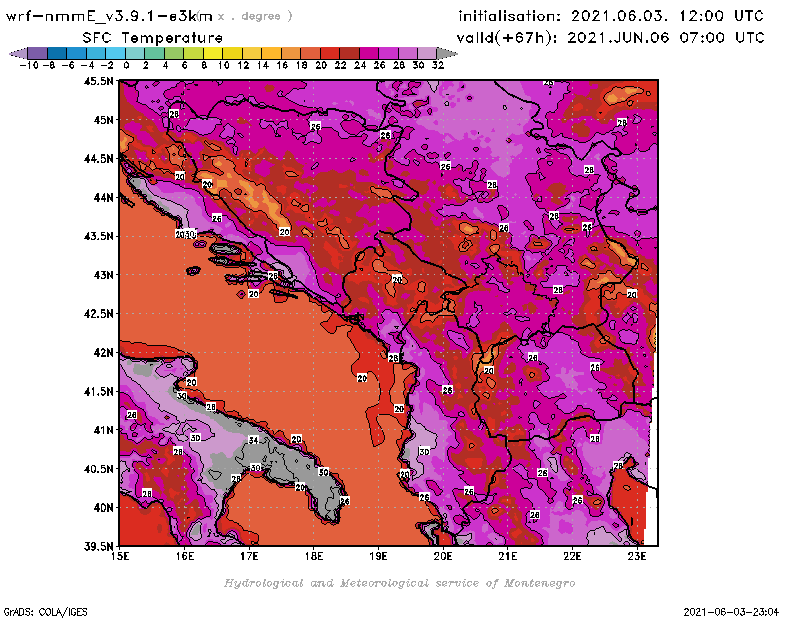Pick the green swatch between 4 and 6

click(x=174, y=53)
